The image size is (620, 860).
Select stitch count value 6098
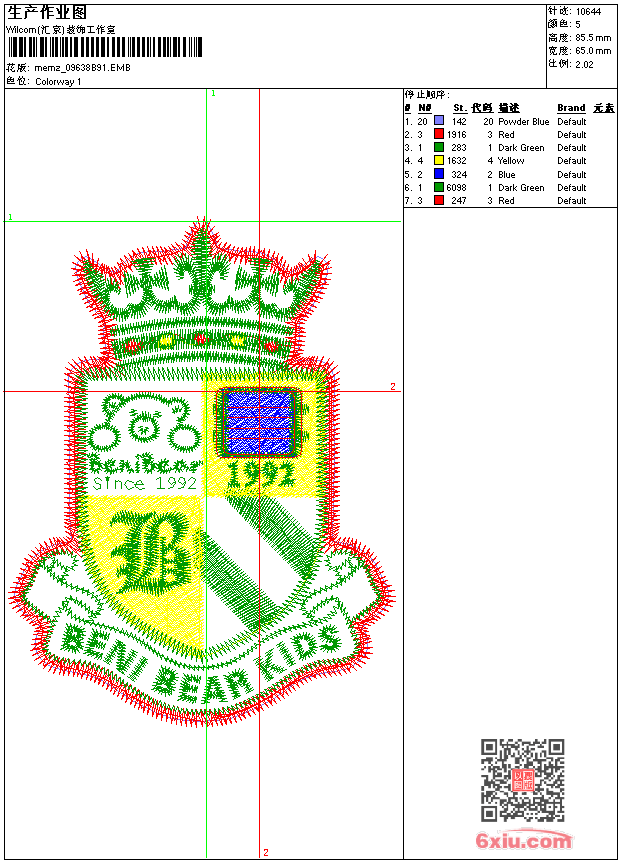456,188
